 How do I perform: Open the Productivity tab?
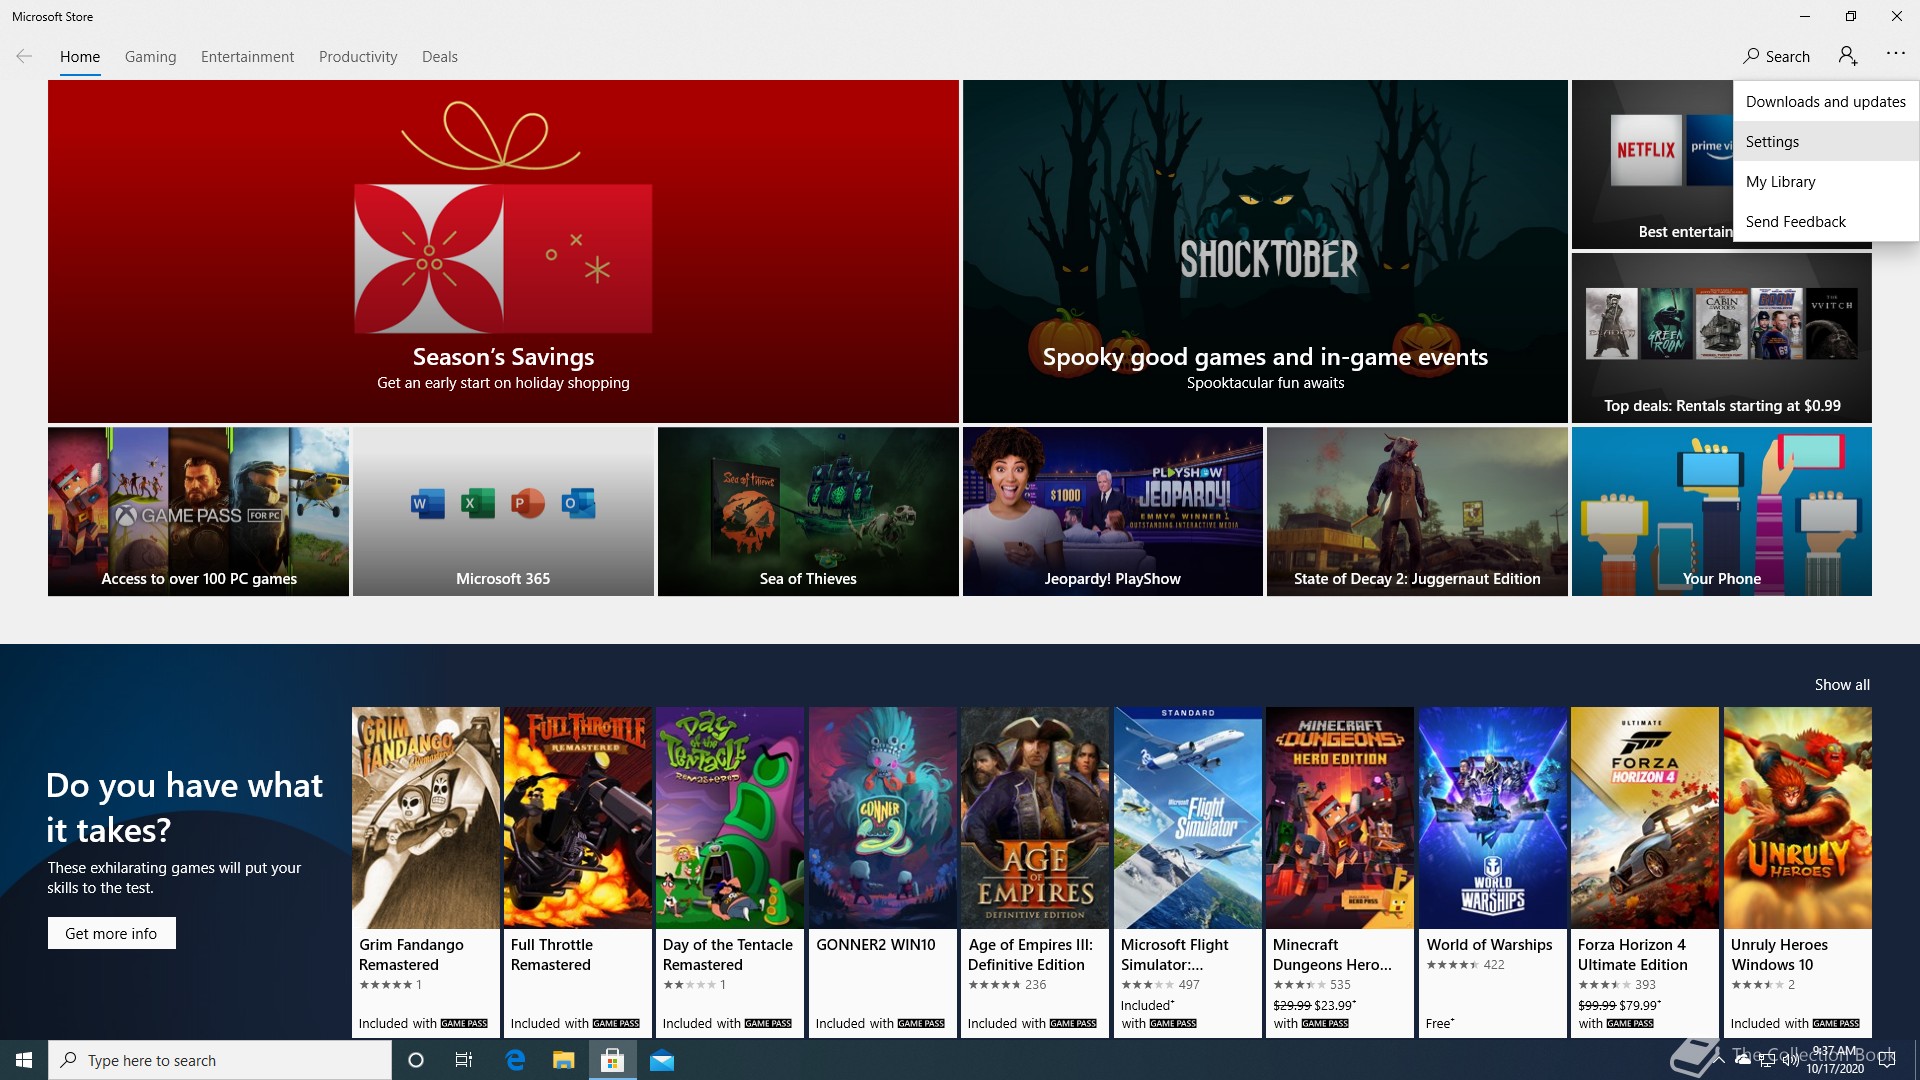point(358,57)
